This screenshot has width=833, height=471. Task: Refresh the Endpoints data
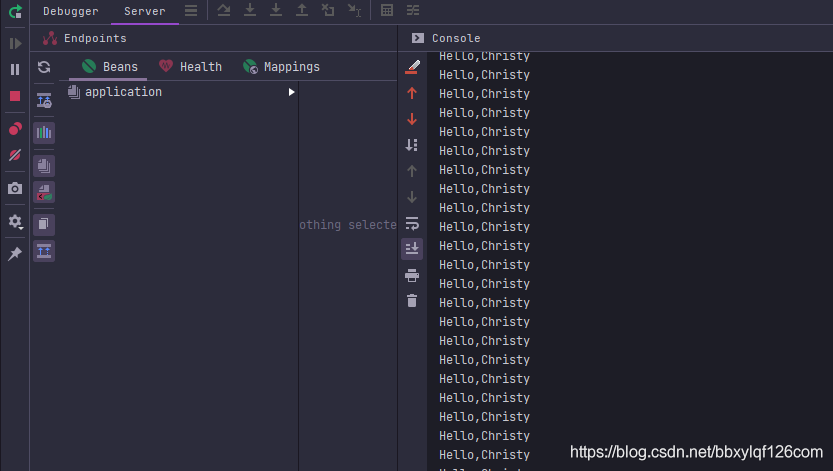coord(44,67)
